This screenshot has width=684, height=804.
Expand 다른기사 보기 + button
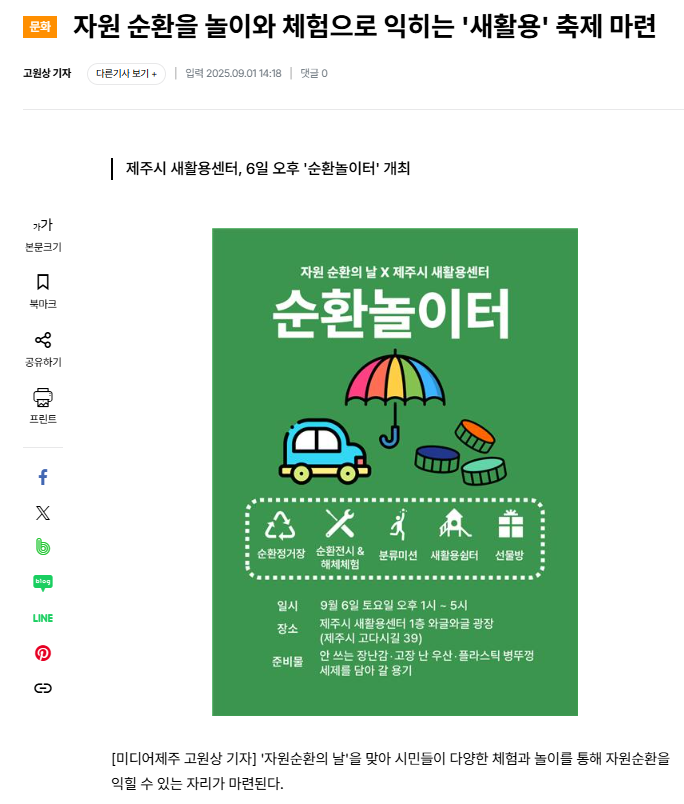coord(126,74)
